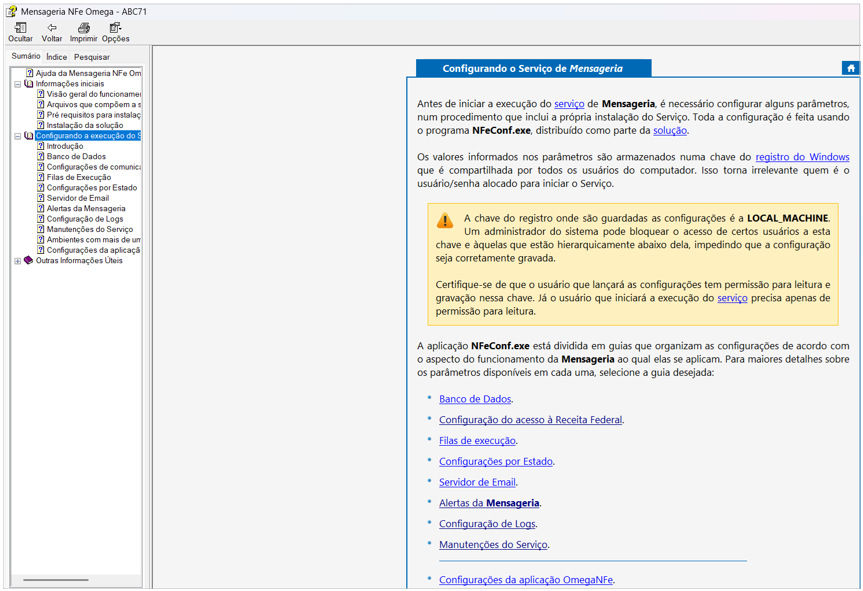
Task: Click book icon beside Informações iniciais
Action: [29, 84]
